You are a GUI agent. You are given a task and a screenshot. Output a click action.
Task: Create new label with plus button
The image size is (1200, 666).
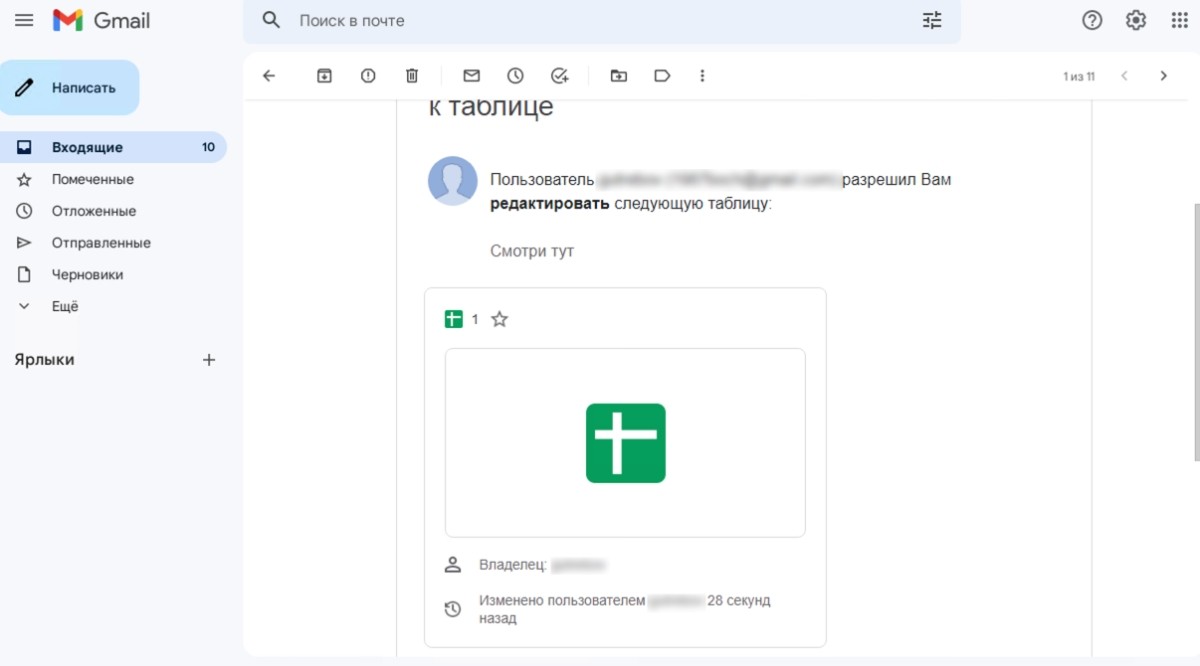point(209,360)
